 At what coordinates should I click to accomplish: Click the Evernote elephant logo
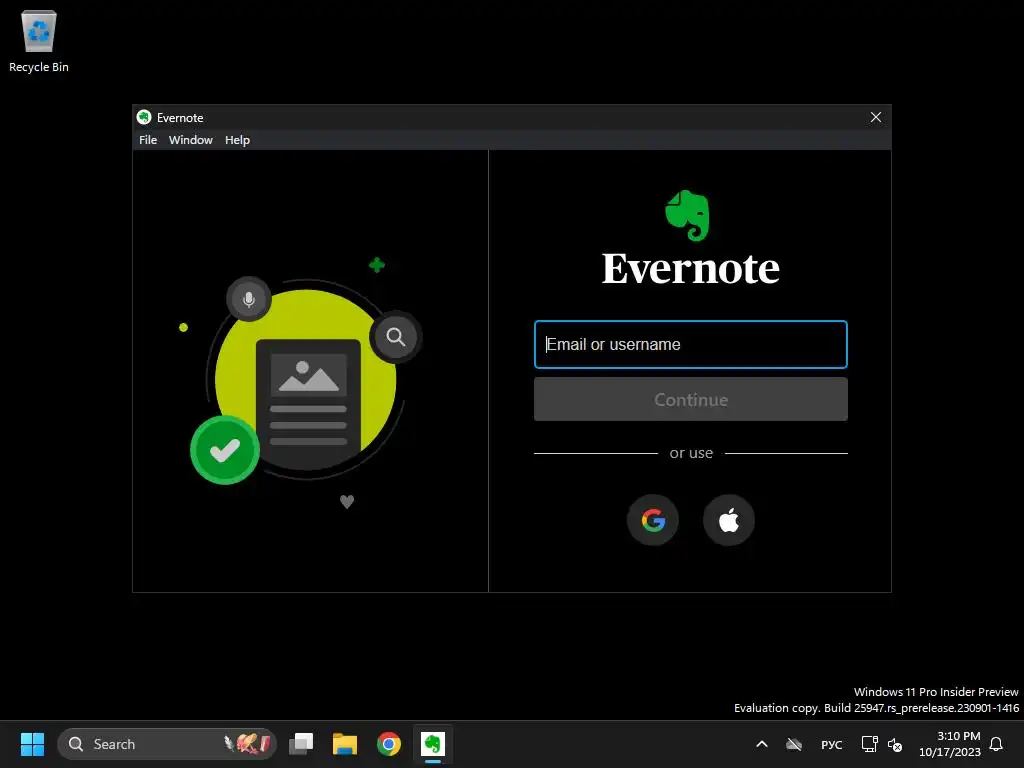pyautogui.click(x=687, y=216)
